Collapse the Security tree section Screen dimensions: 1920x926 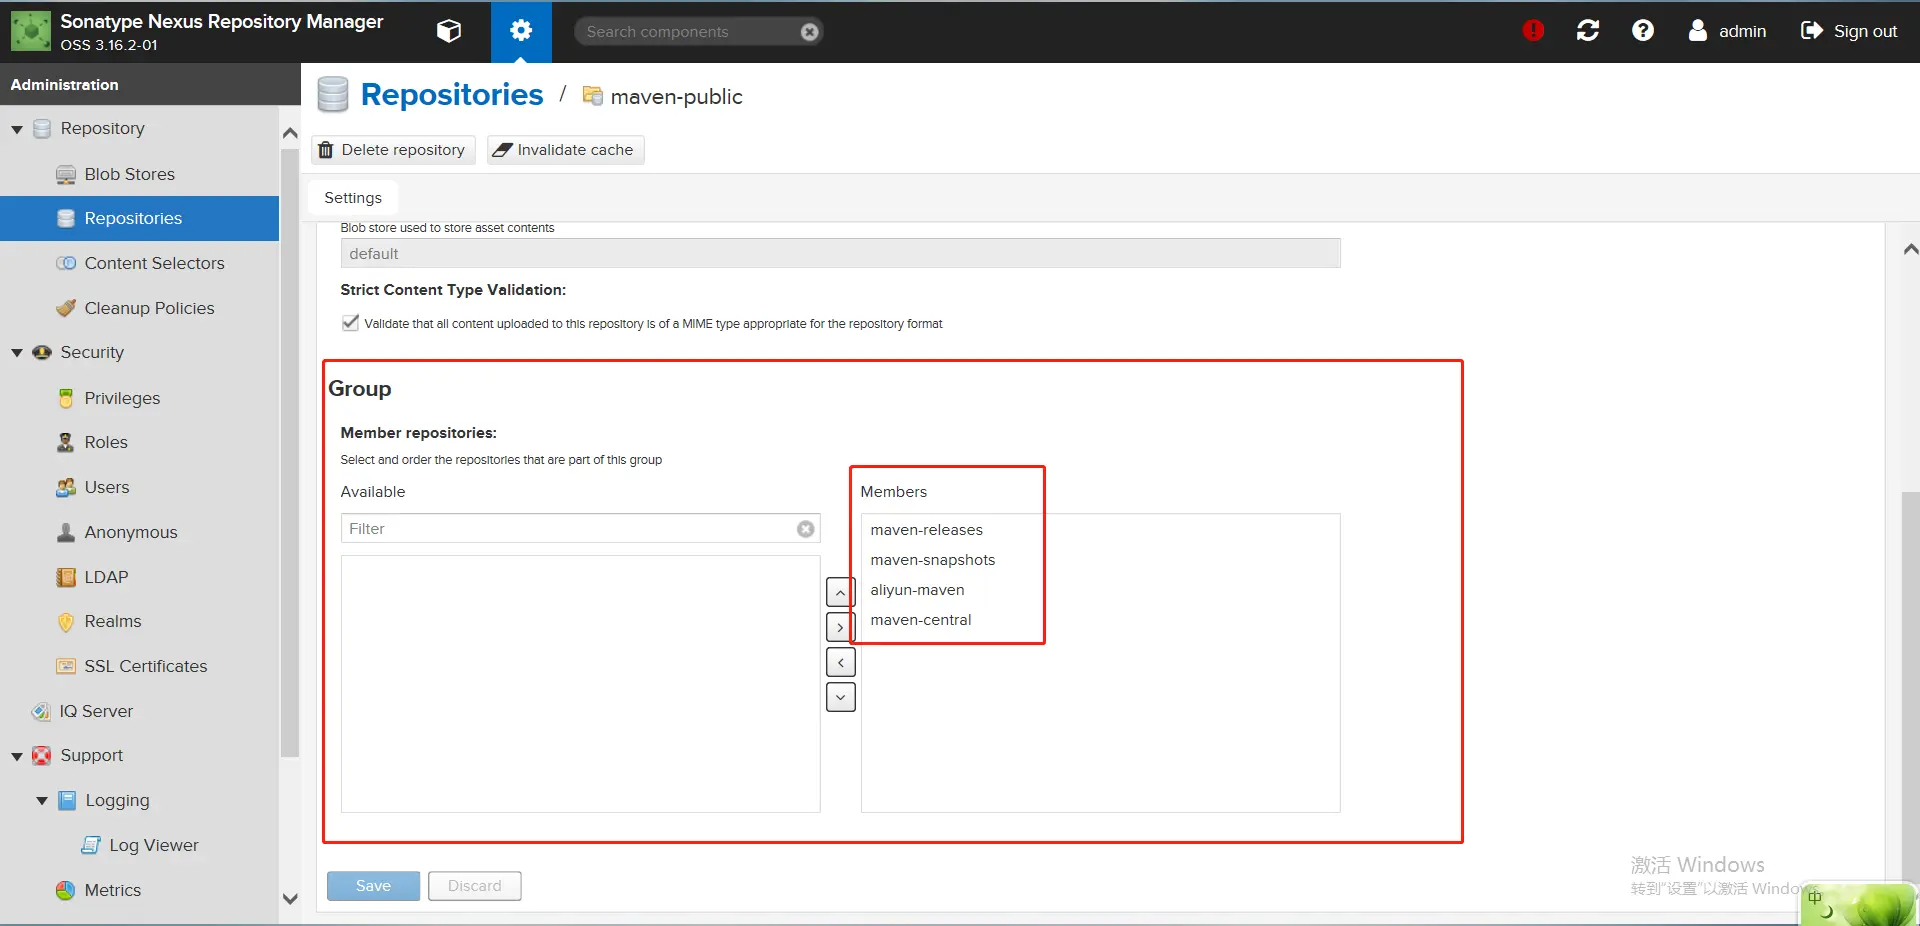17,353
